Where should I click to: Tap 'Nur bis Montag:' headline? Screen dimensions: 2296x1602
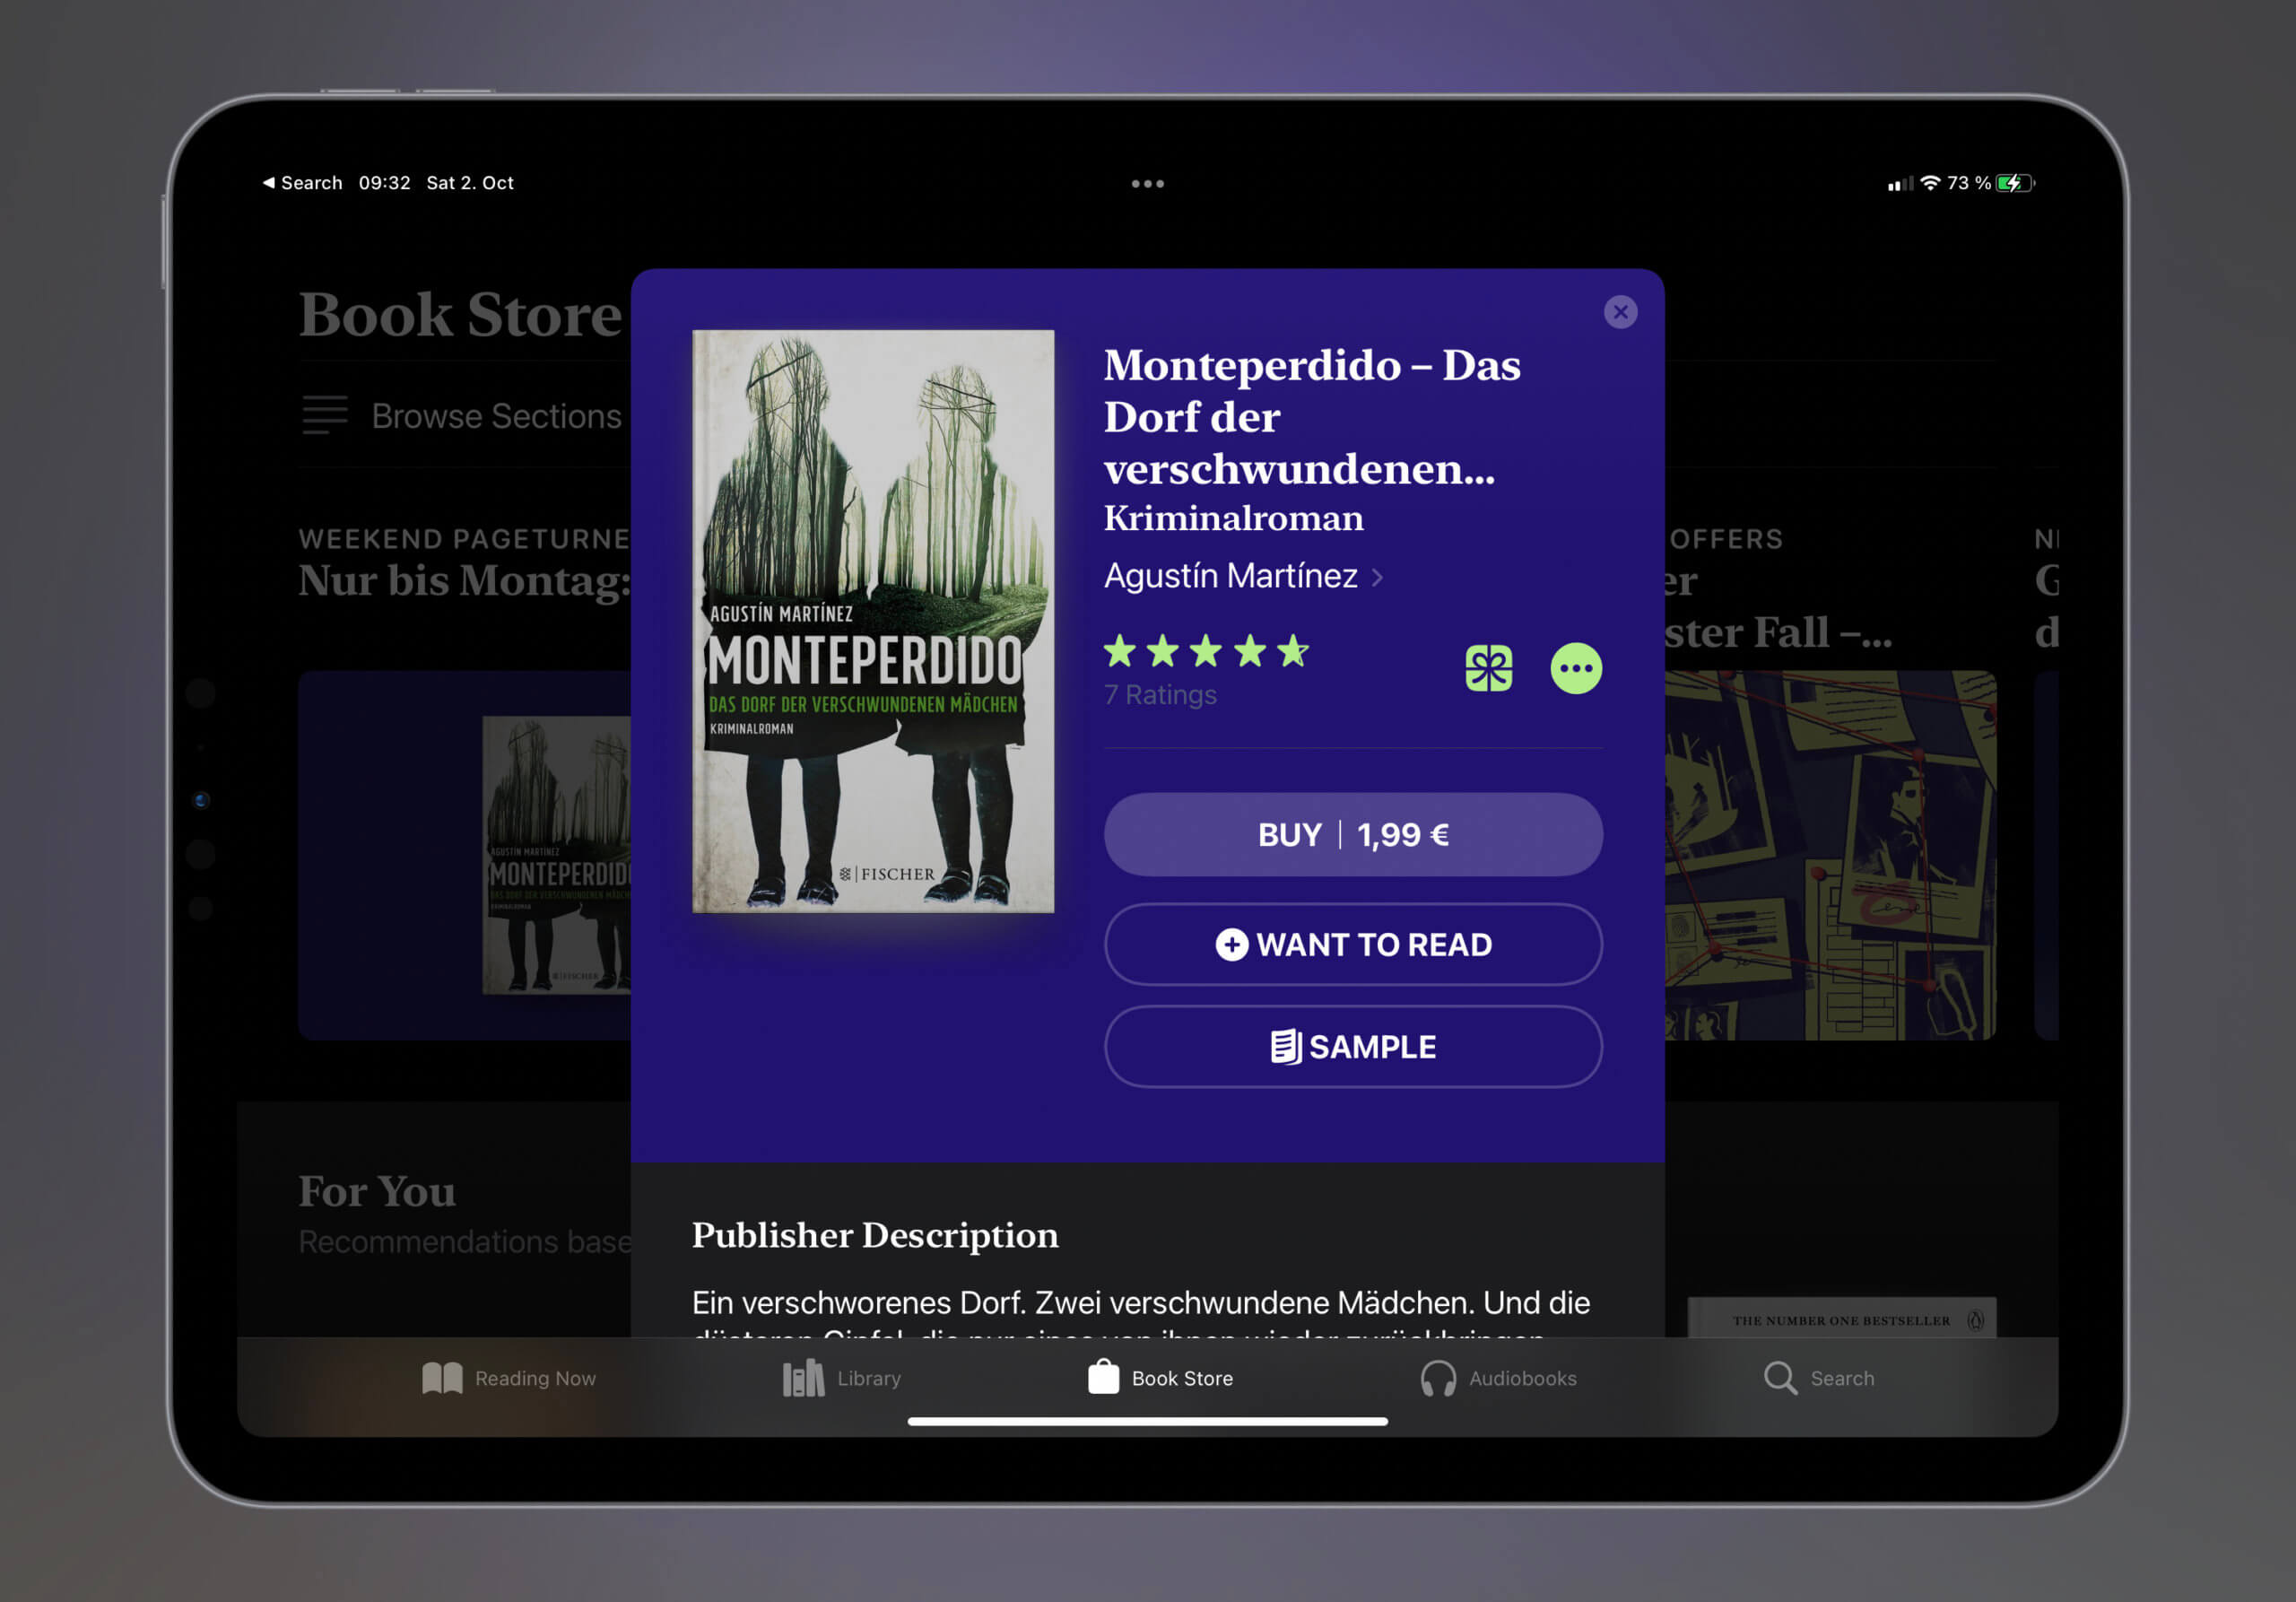pos(465,581)
